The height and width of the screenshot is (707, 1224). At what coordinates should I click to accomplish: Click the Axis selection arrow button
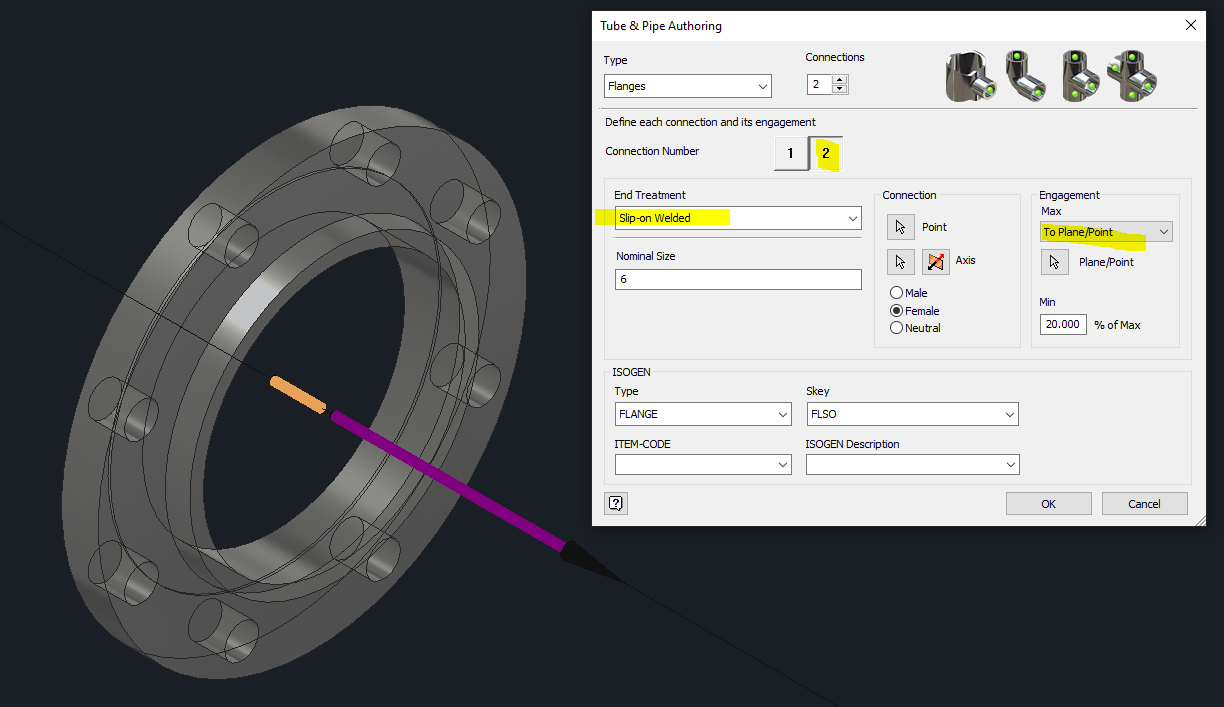coord(900,261)
